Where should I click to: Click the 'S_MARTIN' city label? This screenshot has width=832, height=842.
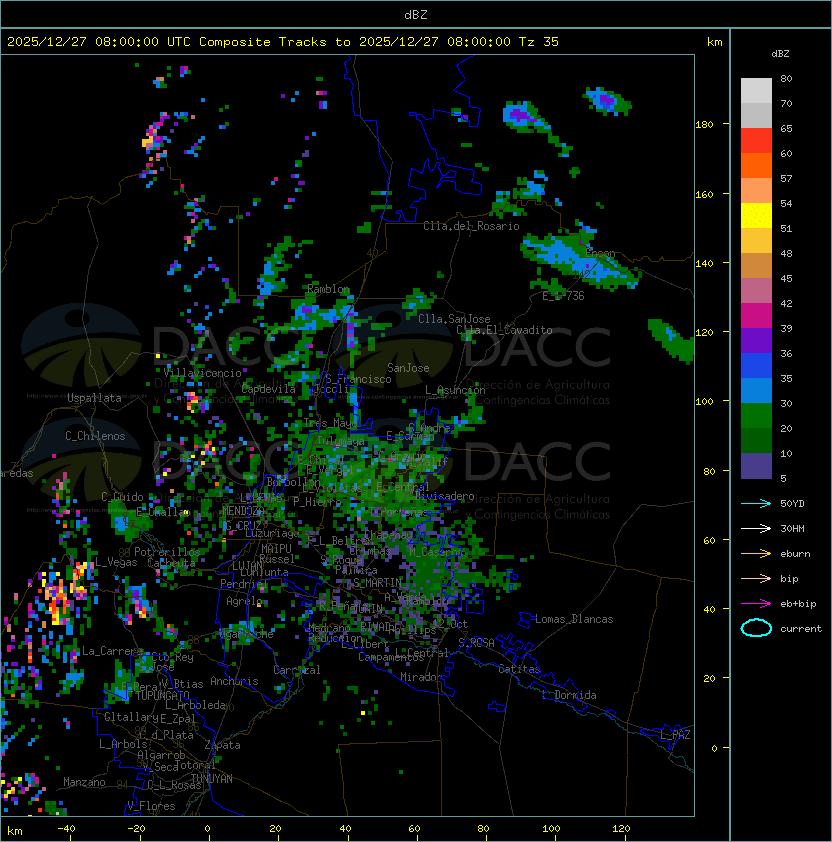377,582
